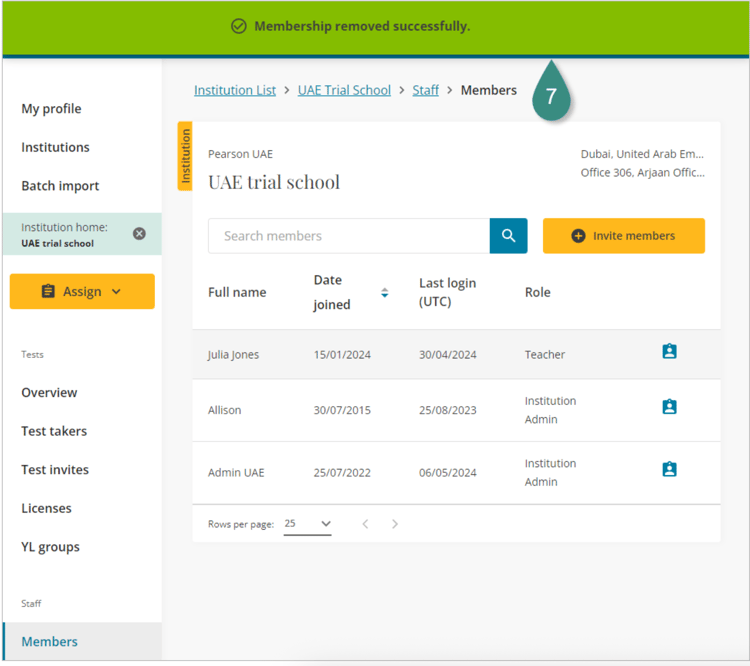Open Julia Jones member badge icon
This screenshot has height=666, width=750.
pyautogui.click(x=669, y=352)
